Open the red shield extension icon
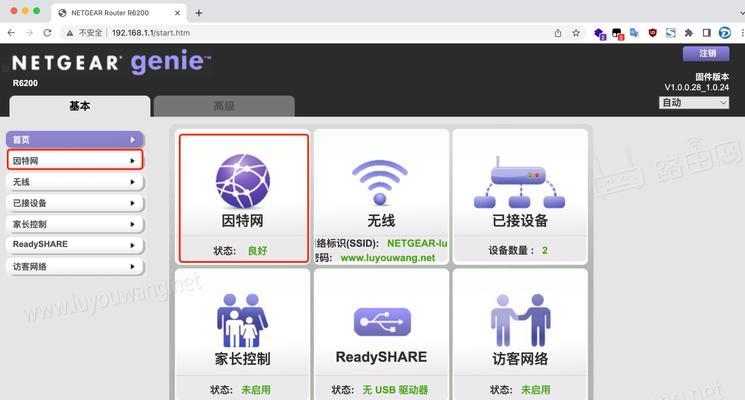This screenshot has height=400, width=745. (652, 33)
